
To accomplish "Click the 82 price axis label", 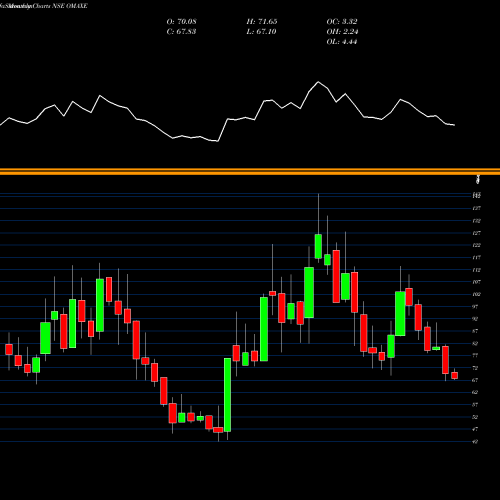I will (475, 343).
